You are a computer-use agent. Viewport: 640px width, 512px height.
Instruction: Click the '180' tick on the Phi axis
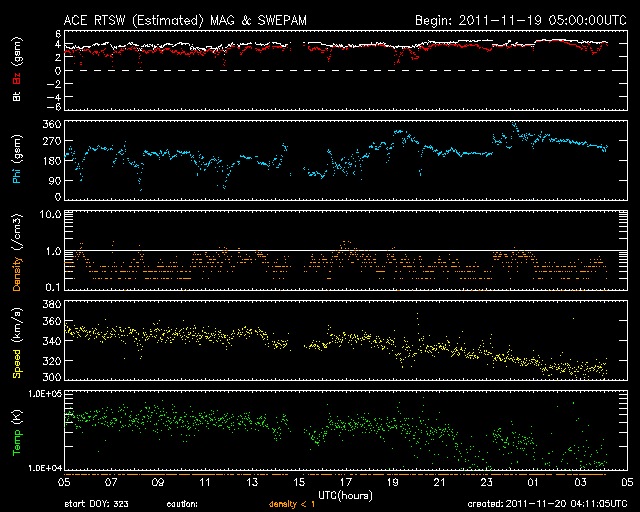tap(52, 161)
